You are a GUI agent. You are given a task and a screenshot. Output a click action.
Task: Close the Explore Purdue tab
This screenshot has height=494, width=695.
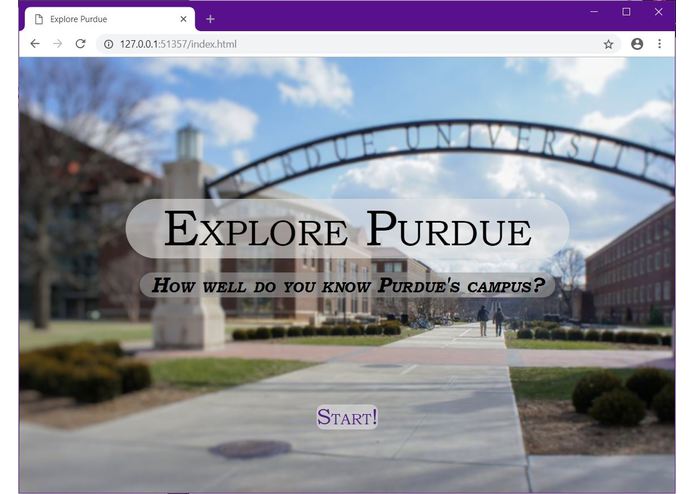click(184, 19)
